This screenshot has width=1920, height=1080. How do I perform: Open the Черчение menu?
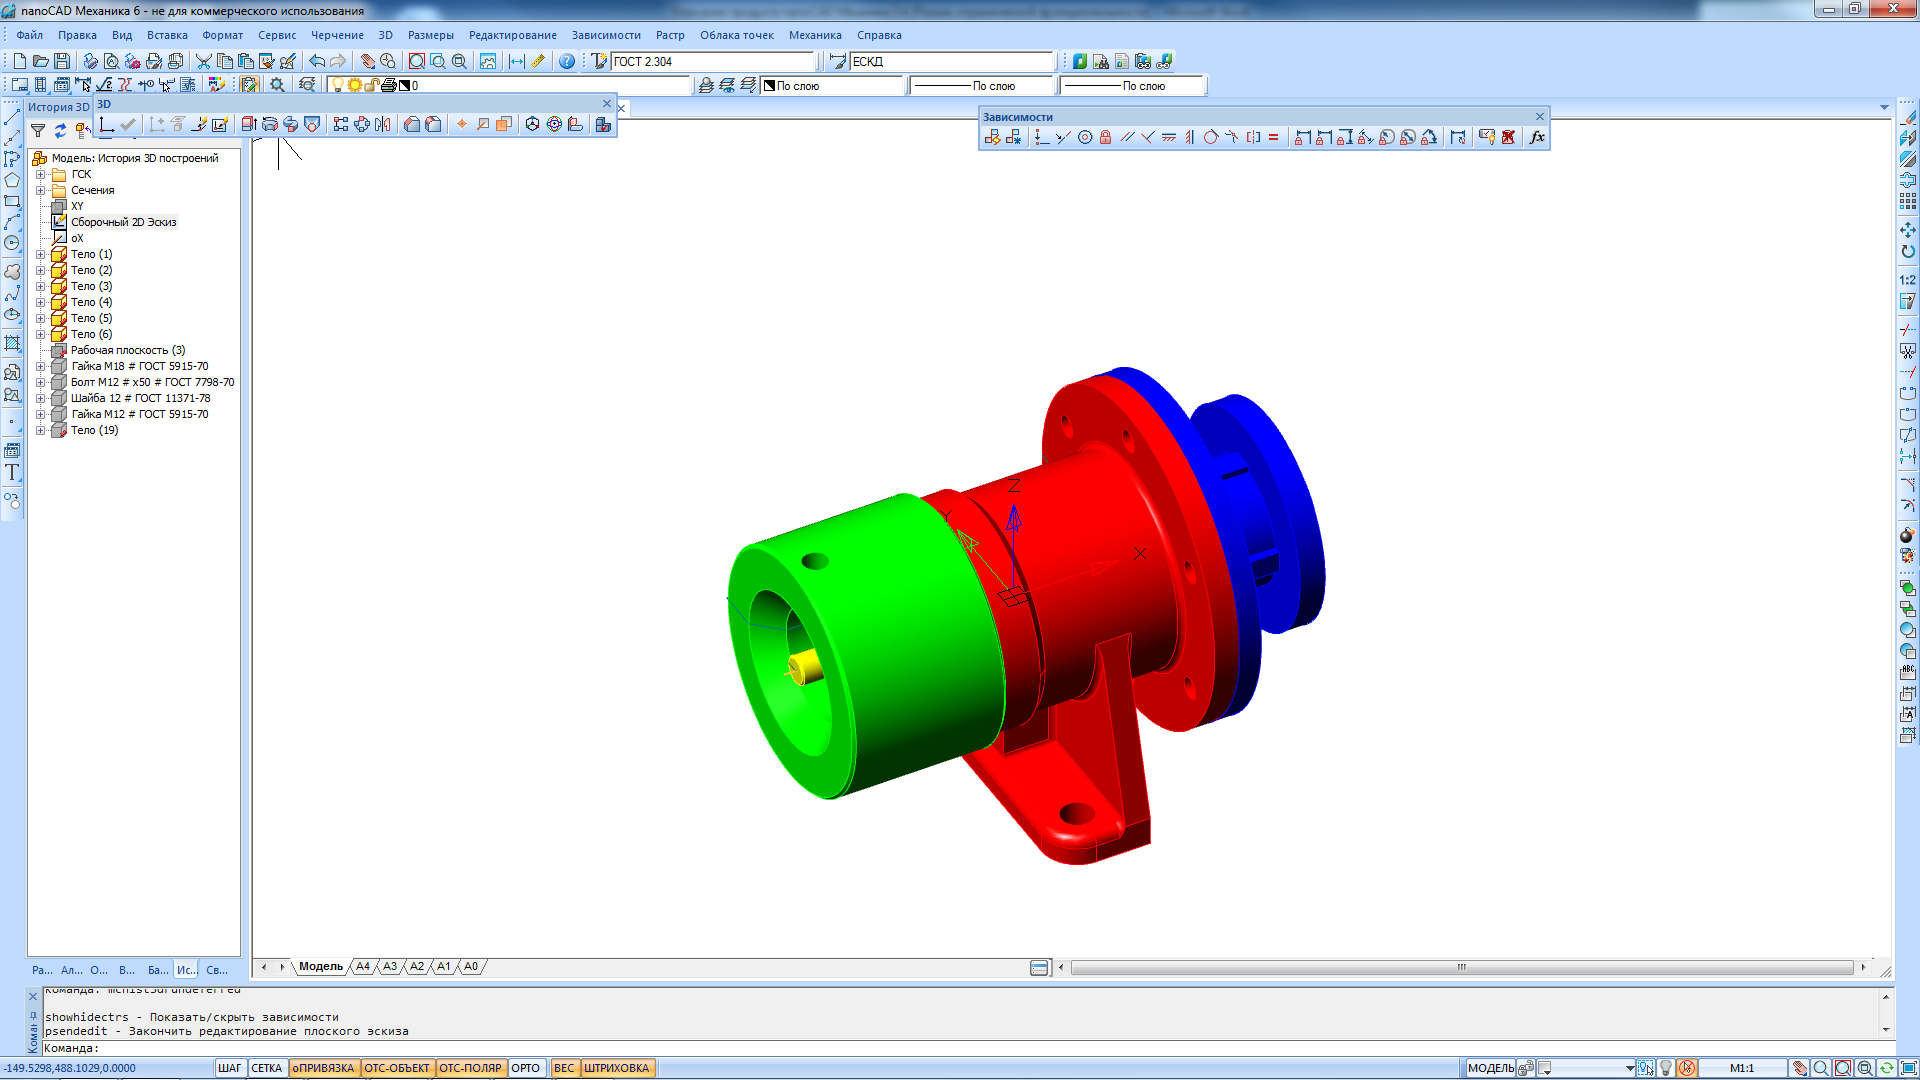pos(337,35)
